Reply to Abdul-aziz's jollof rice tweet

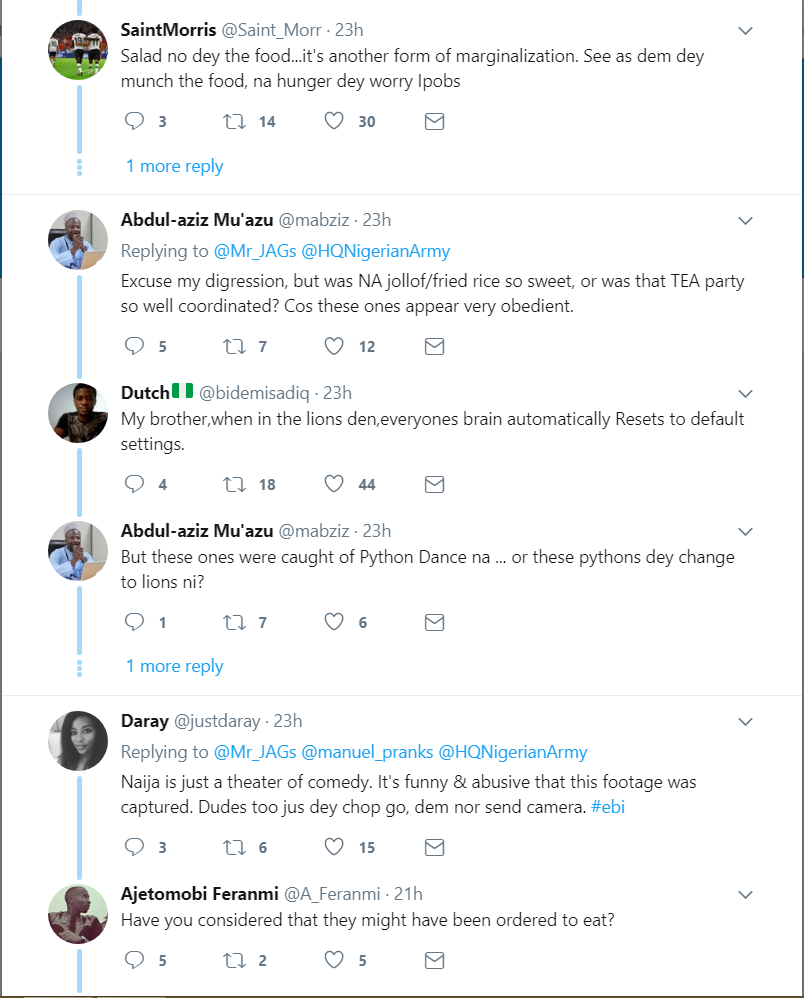[x=135, y=347]
